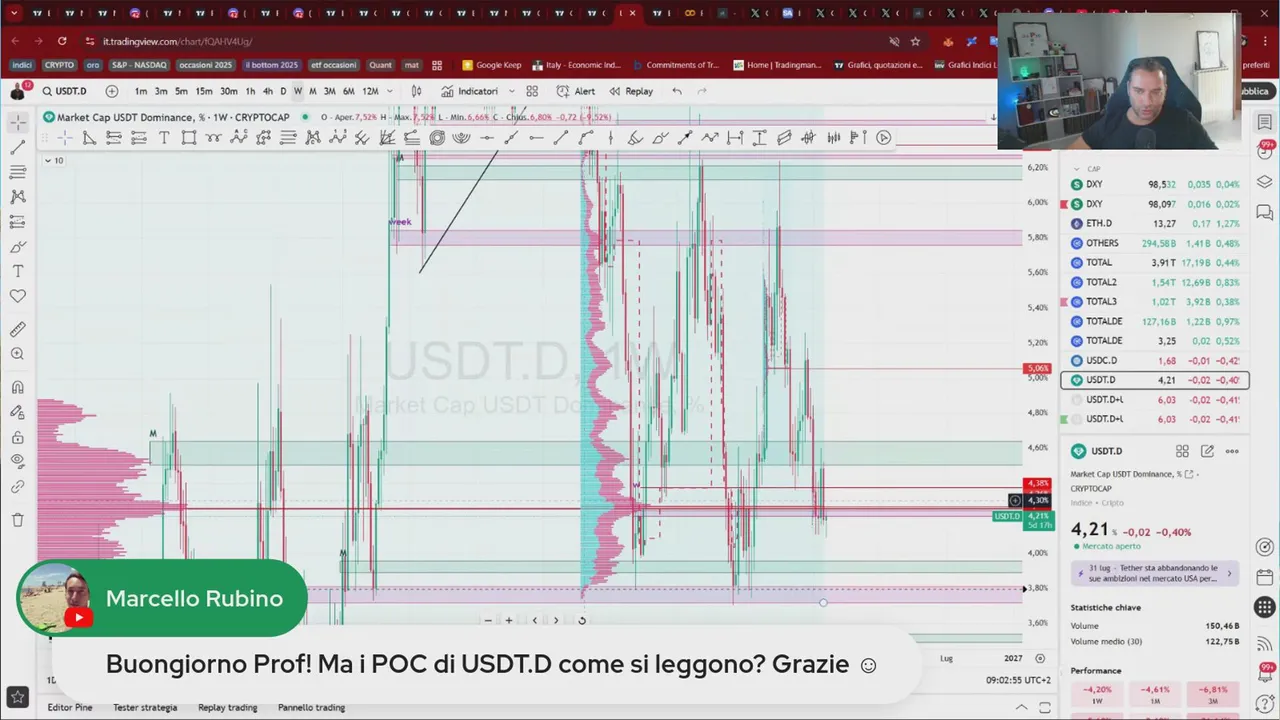Start bar Replay mode
The image size is (1280, 720).
tap(631, 91)
